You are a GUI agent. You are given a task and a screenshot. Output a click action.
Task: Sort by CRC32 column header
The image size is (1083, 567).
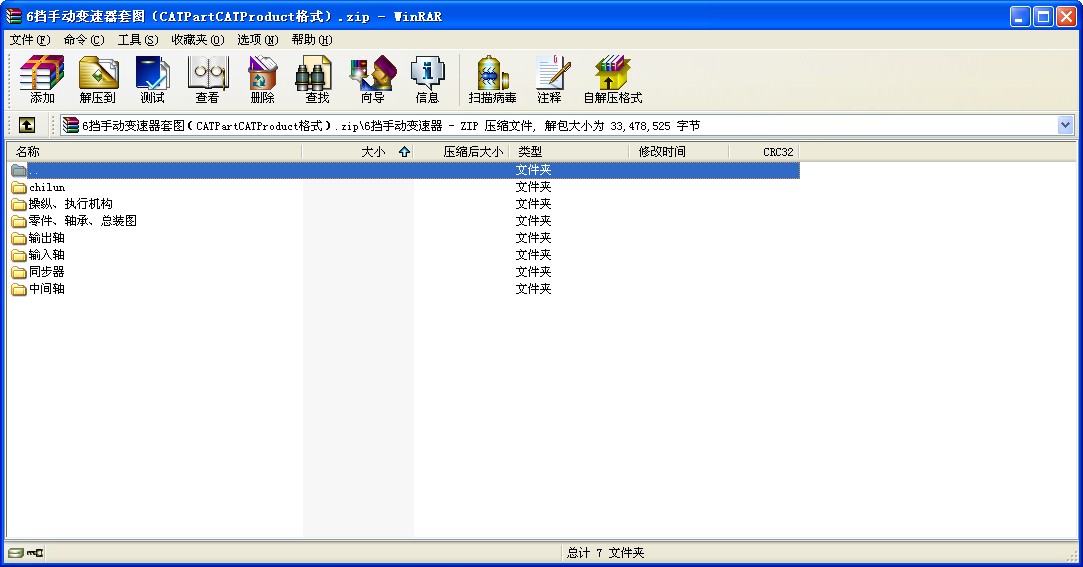764,152
